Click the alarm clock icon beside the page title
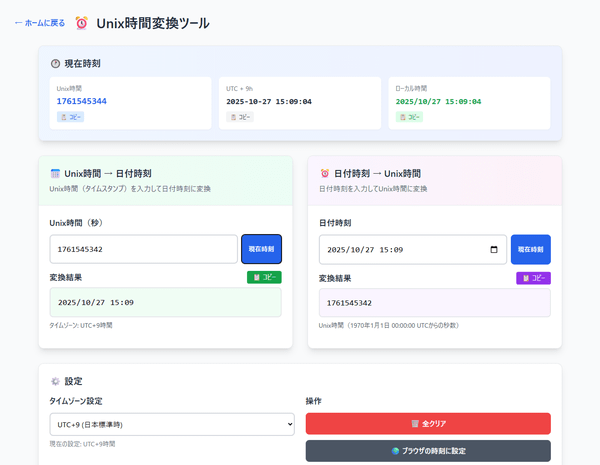The height and width of the screenshot is (465, 600). click(x=82, y=23)
